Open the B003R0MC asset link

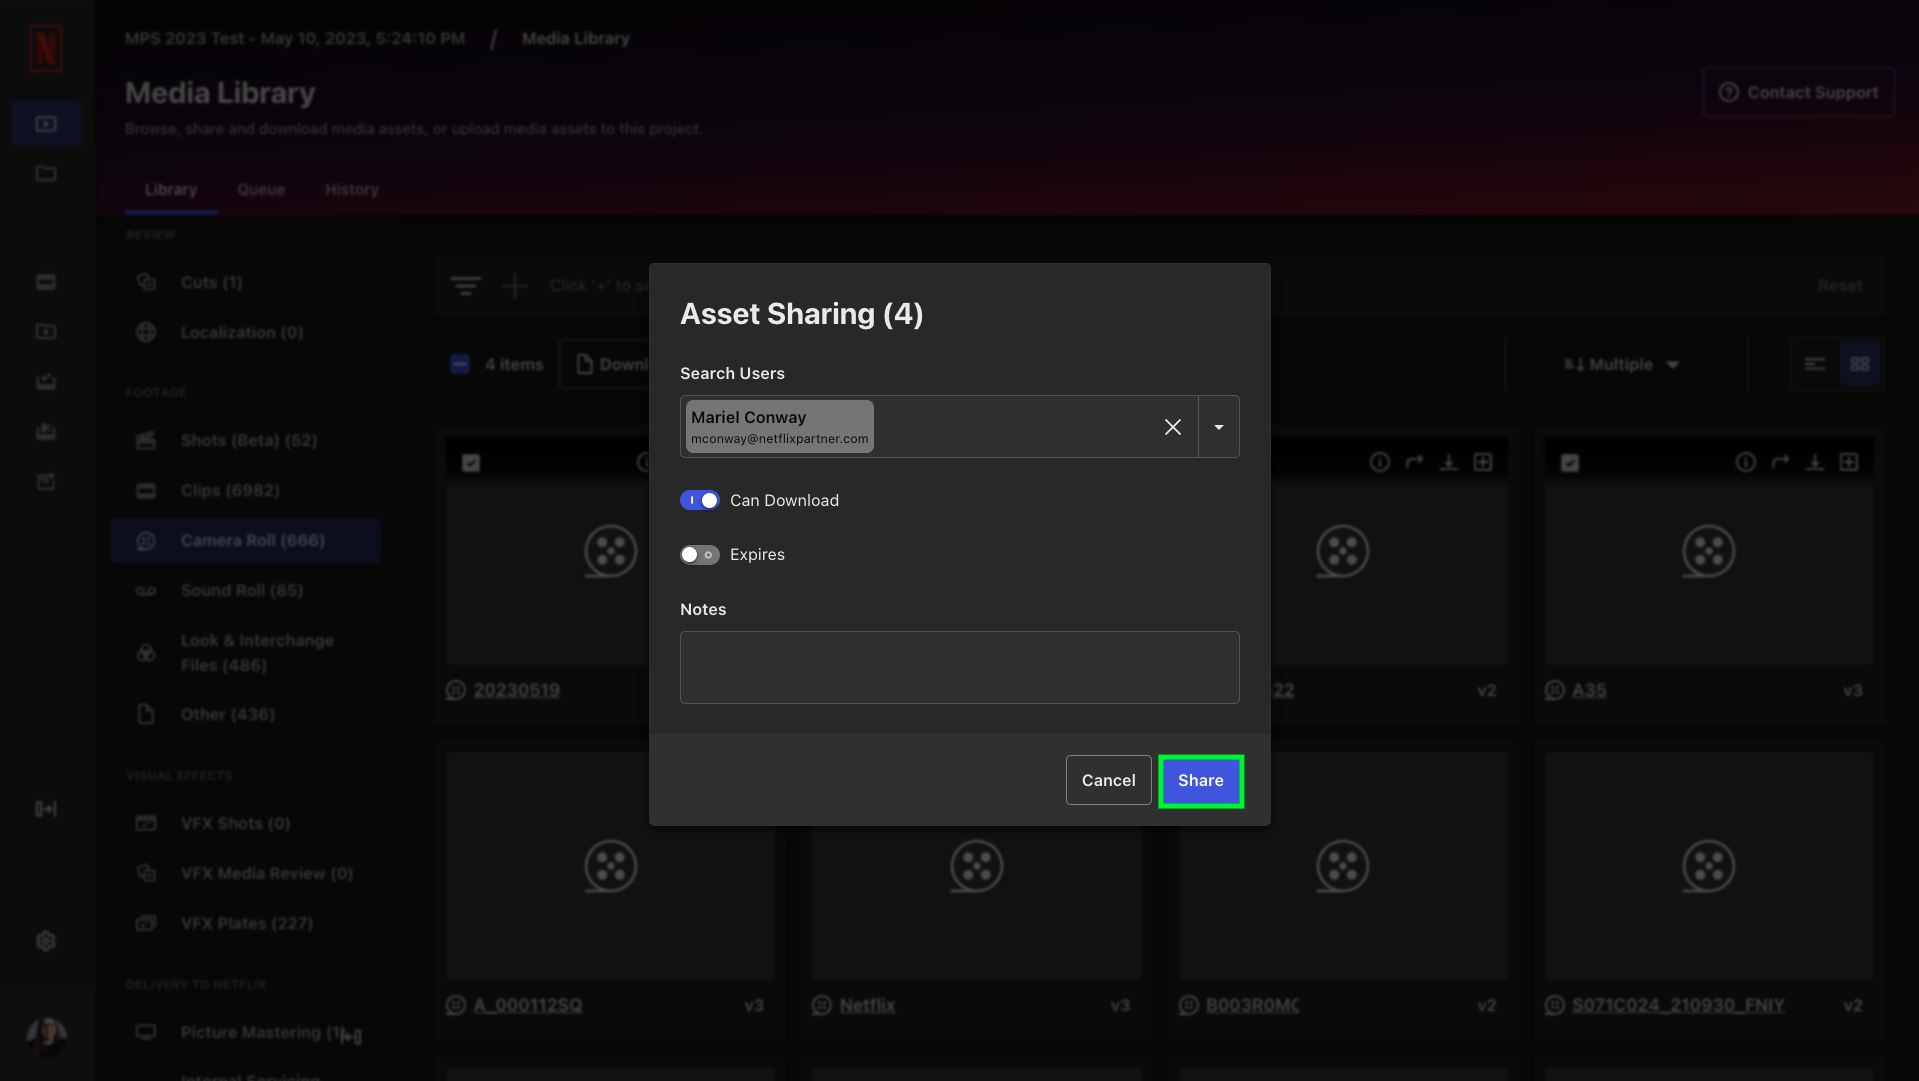coord(1252,1005)
